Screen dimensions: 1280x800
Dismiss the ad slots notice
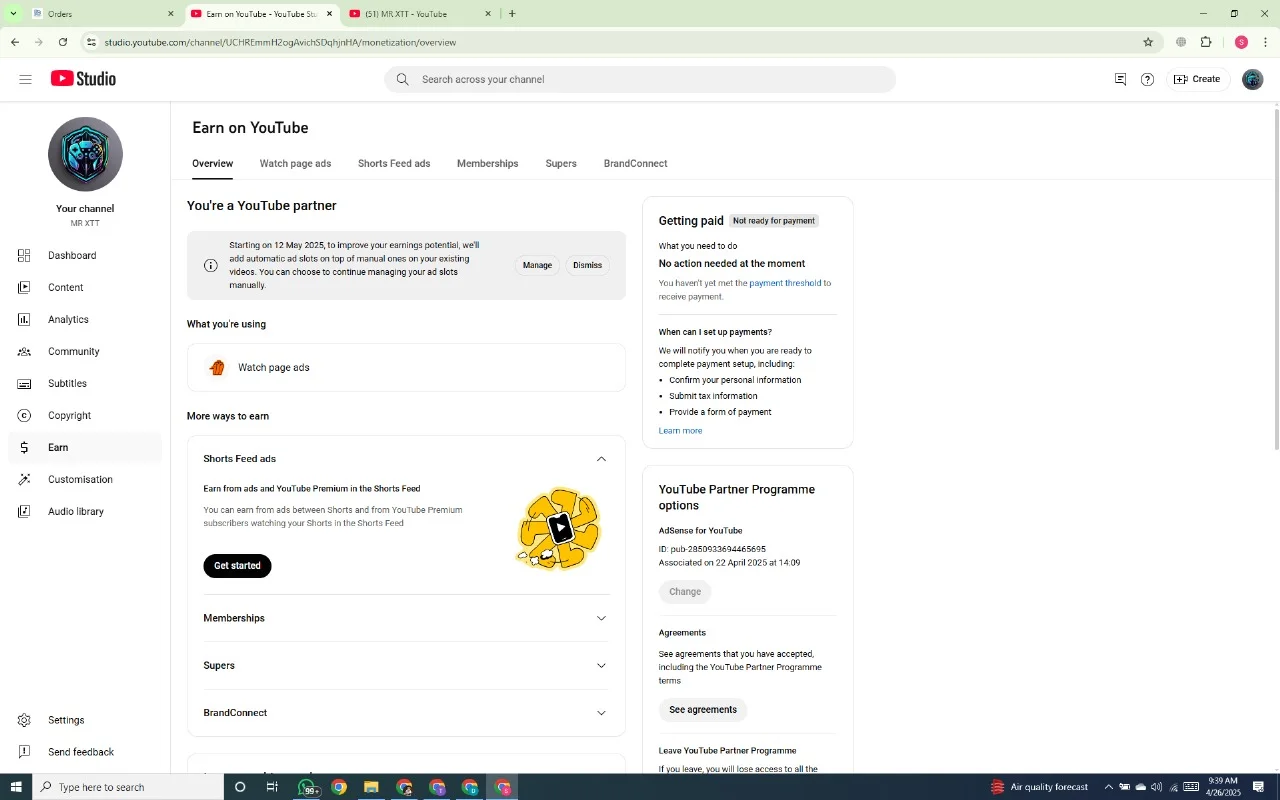point(587,265)
